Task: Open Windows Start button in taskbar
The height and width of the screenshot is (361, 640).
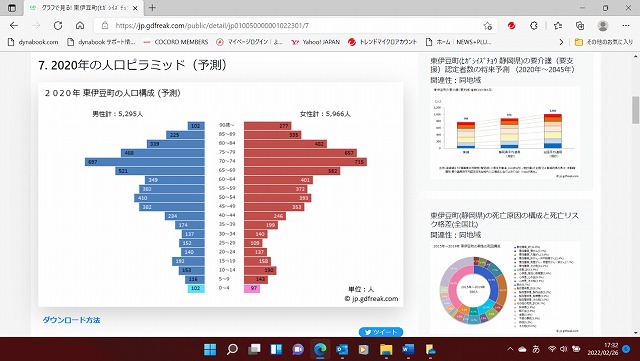Action: point(210,349)
